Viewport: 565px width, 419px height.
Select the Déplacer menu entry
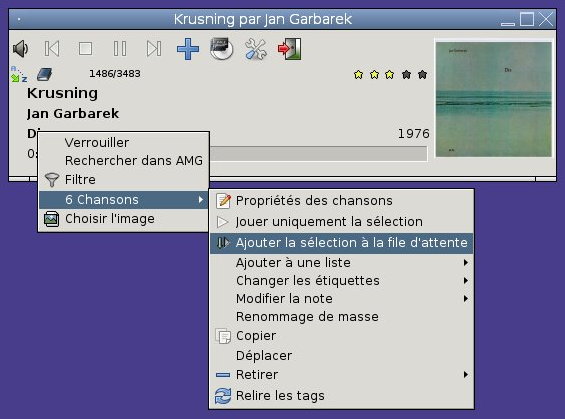coord(341,356)
